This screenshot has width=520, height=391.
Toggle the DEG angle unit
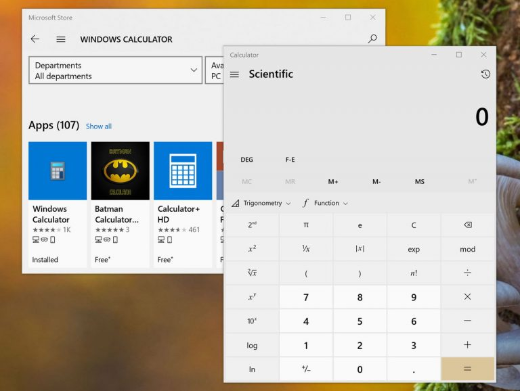point(247,160)
